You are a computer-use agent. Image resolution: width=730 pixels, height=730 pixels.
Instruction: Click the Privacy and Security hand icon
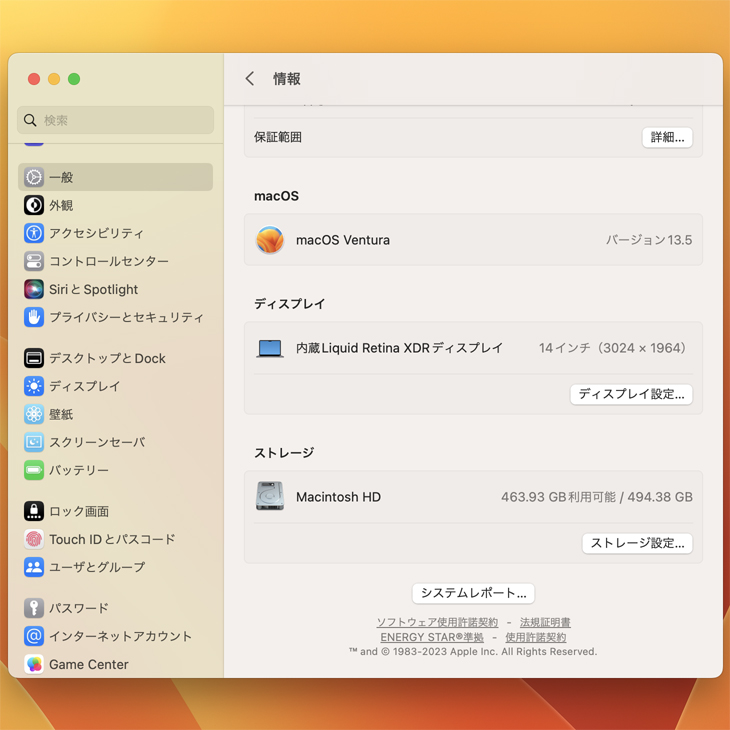pos(34,317)
